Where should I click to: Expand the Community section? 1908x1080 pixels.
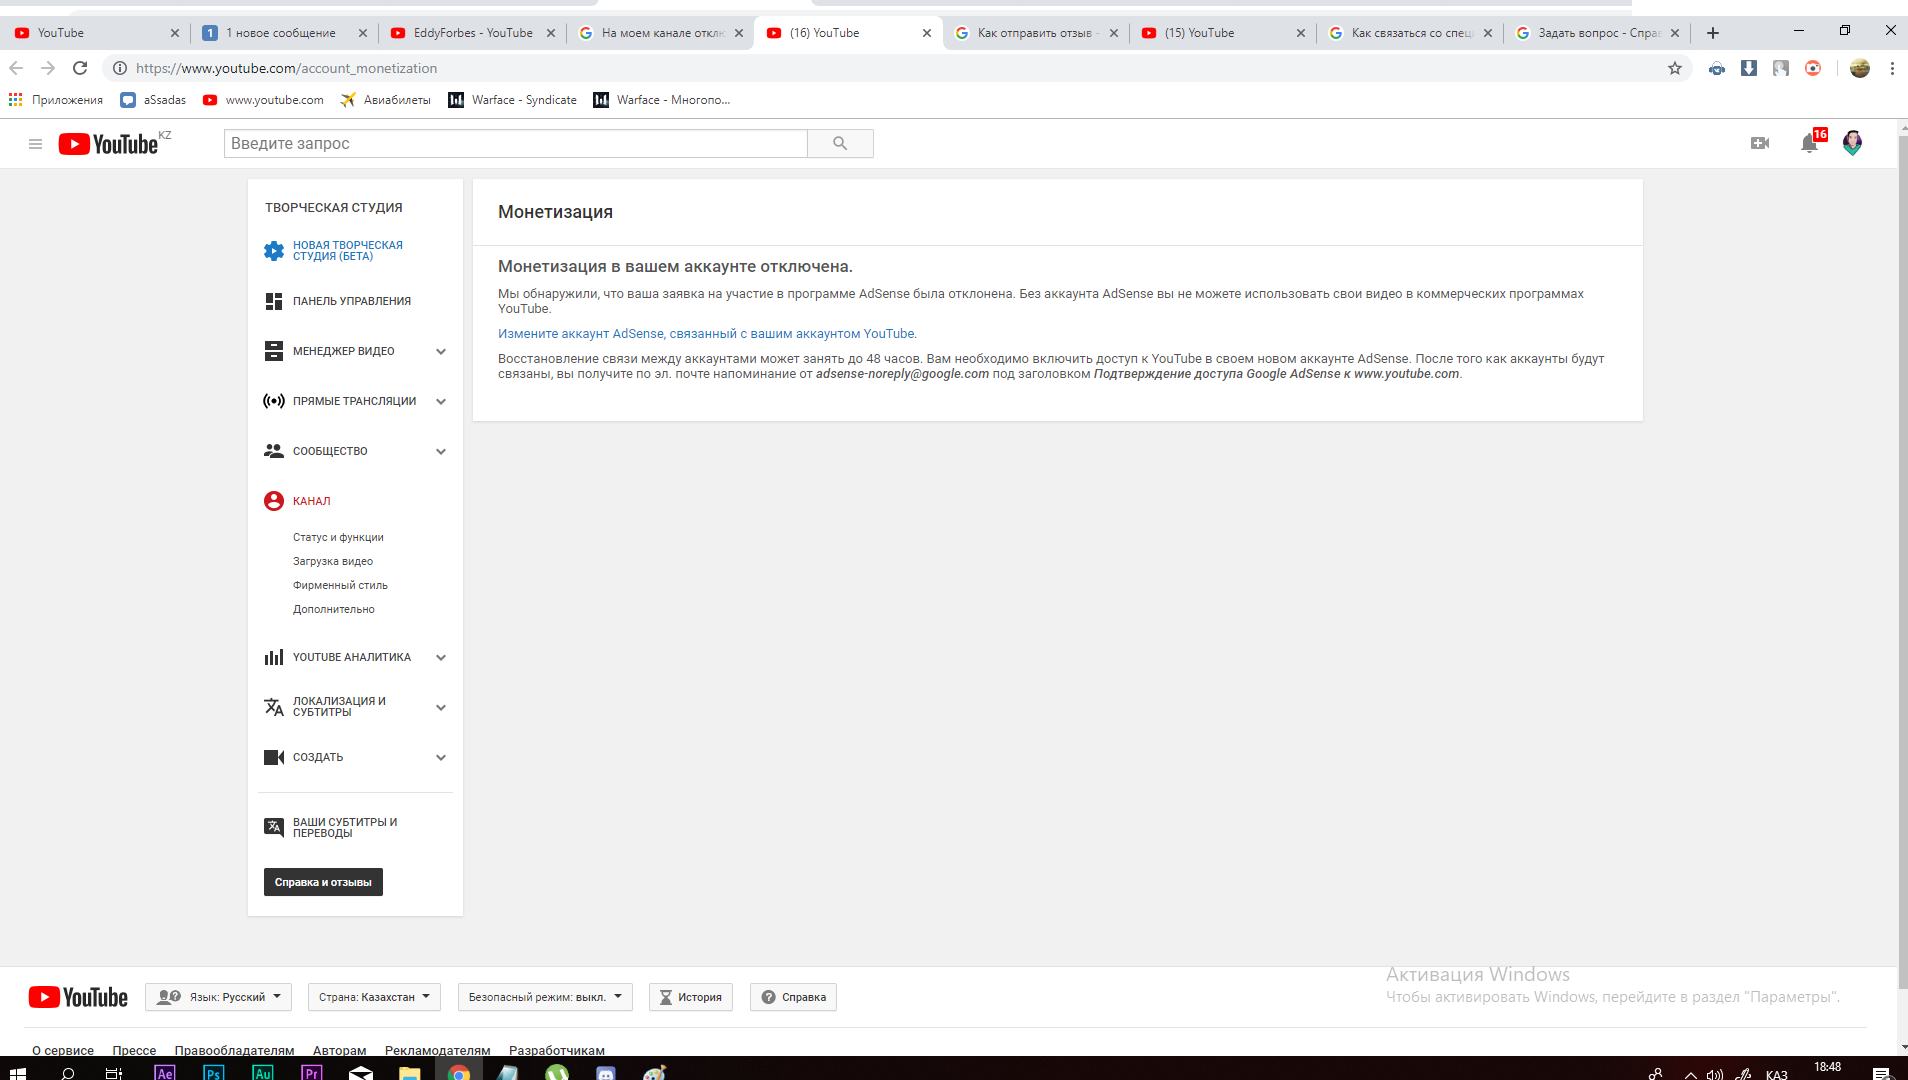441,451
